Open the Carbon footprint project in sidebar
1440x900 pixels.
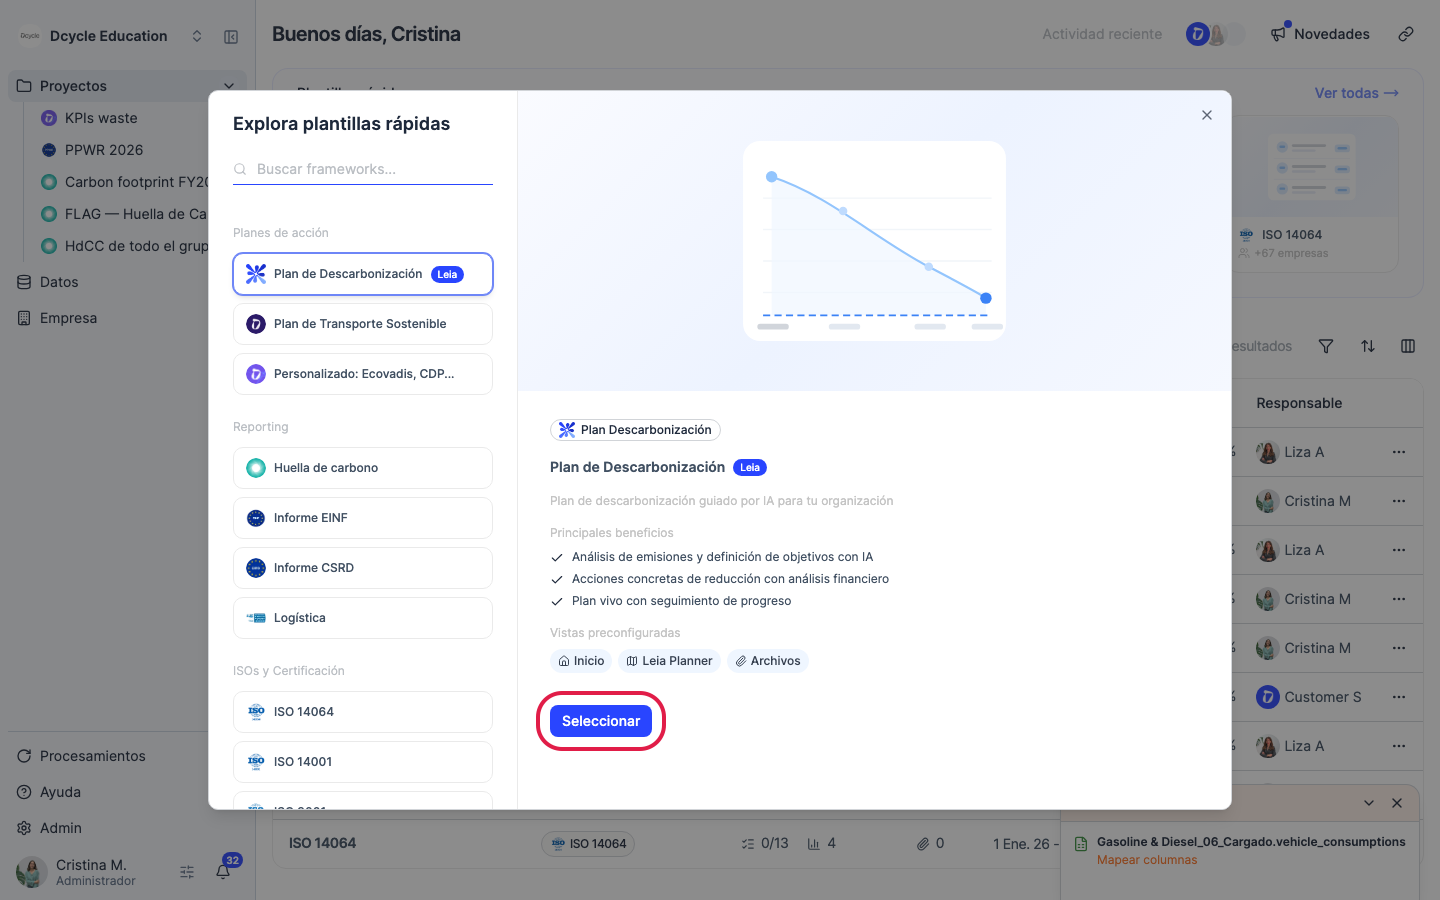pyautogui.click(x=124, y=182)
